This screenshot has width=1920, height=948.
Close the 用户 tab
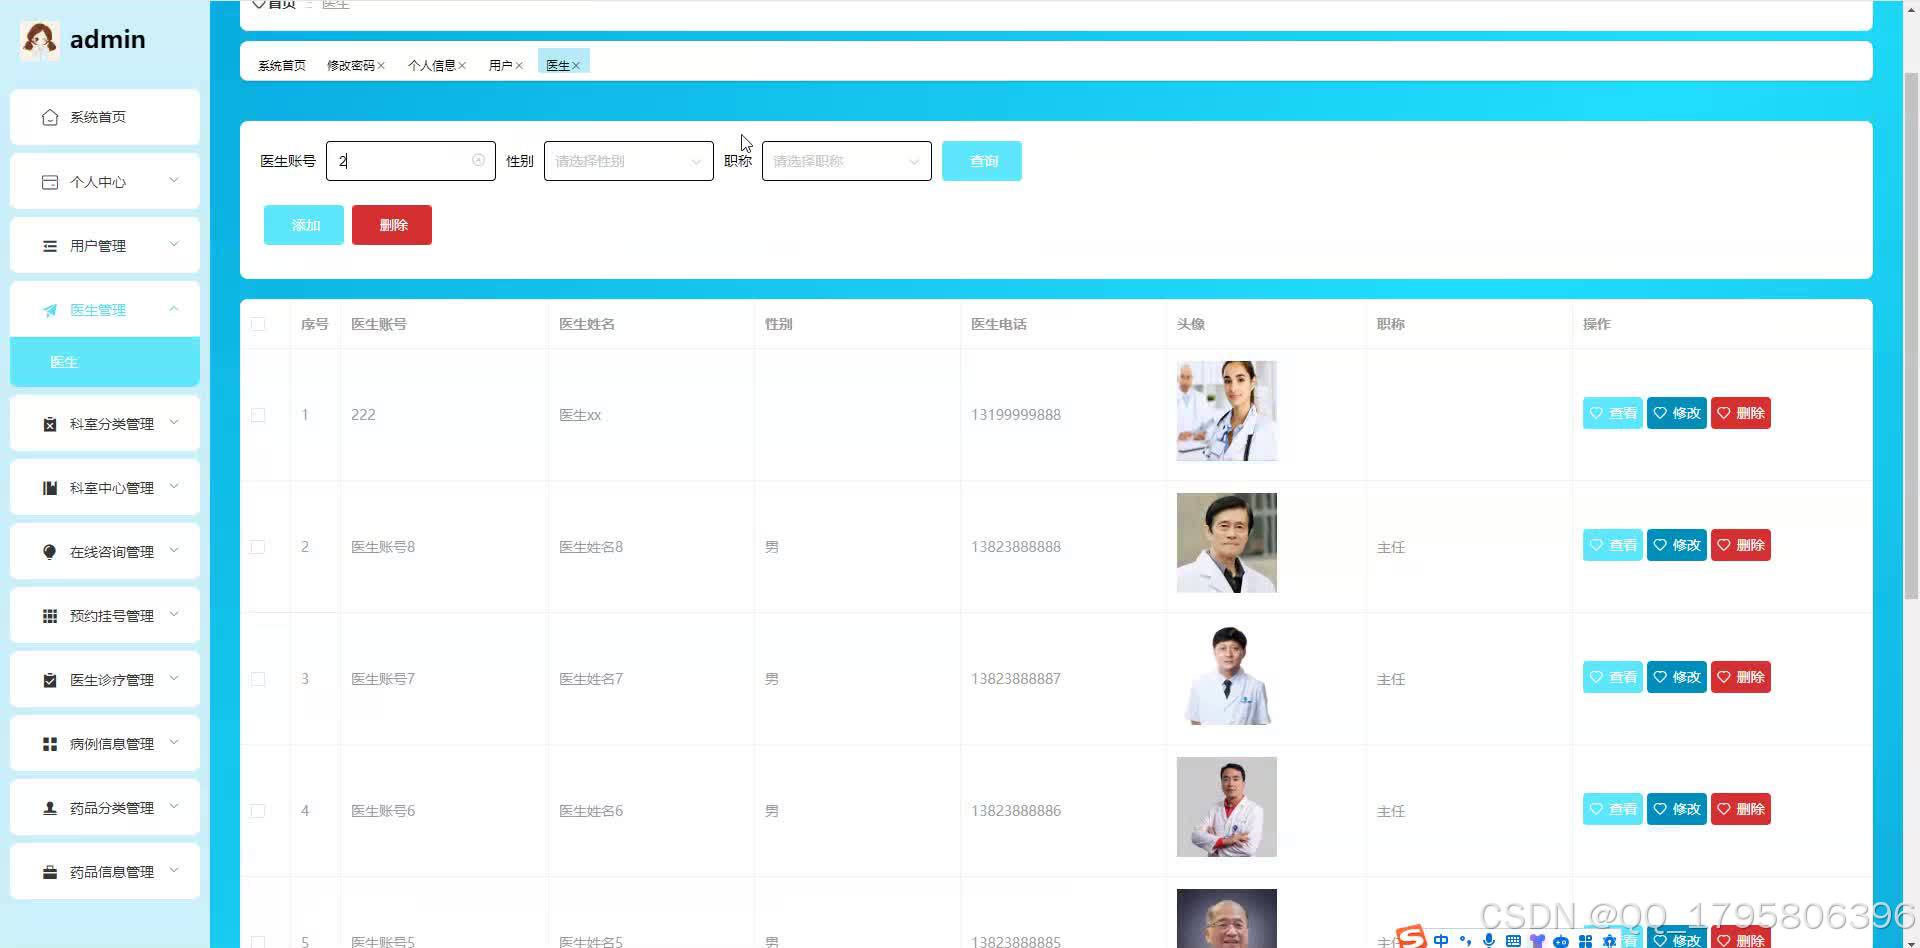click(x=519, y=66)
